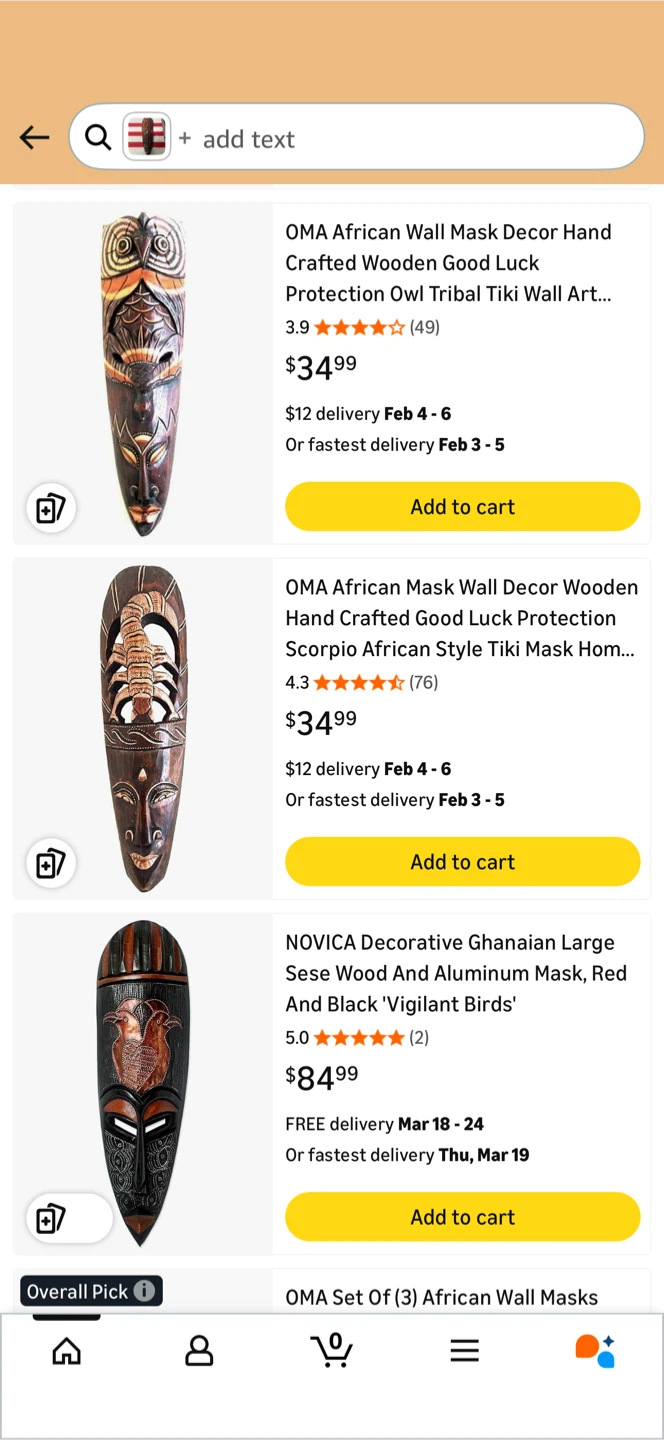
Task: Launch the Rufus AI assistant icon
Action: pos(595,1350)
